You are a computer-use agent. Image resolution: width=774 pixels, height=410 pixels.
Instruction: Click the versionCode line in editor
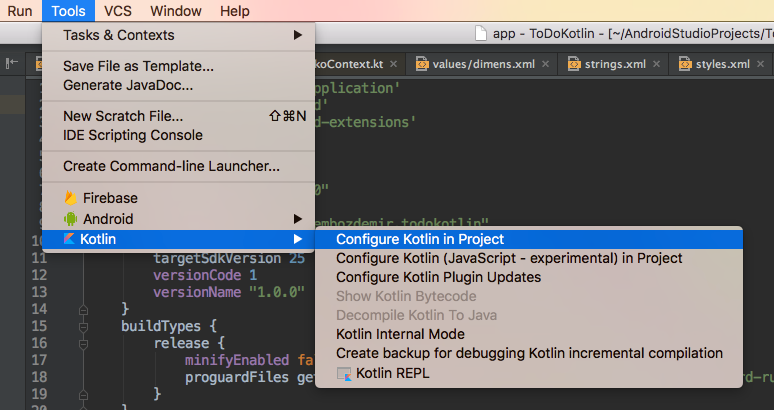coord(205,275)
